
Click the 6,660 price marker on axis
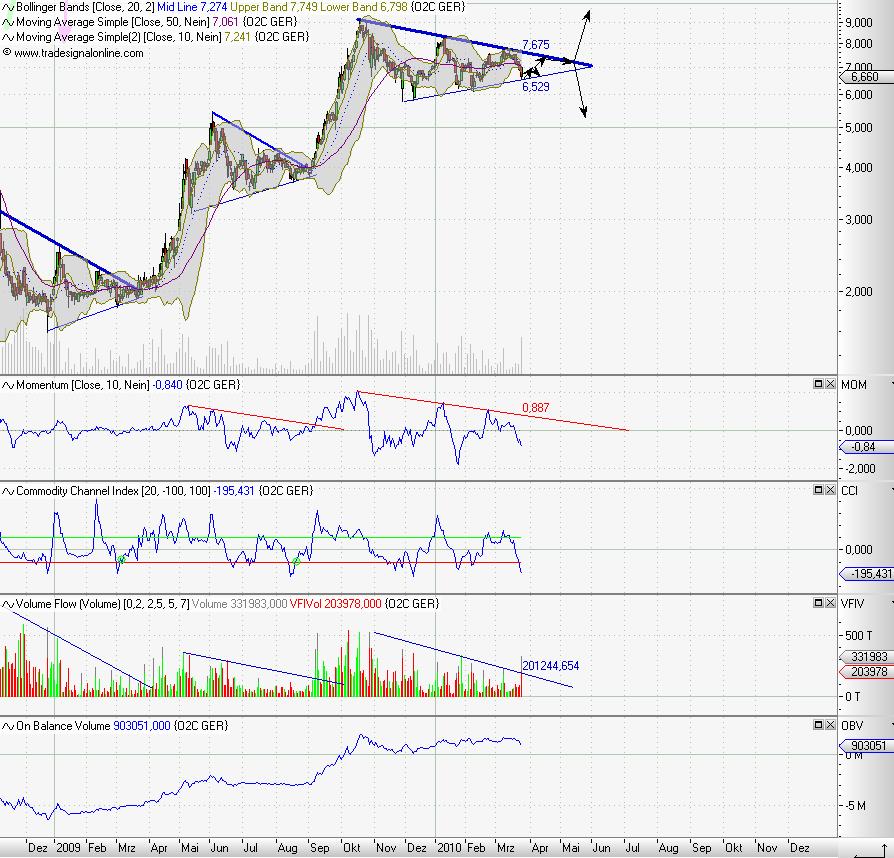point(863,76)
